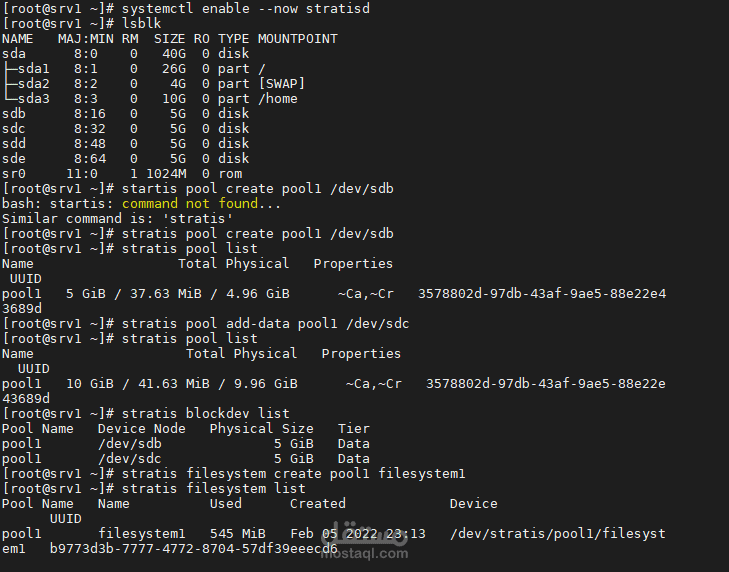Click the '545 MiB' used value
This screenshot has height=572, width=729.
click(x=237, y=533)
